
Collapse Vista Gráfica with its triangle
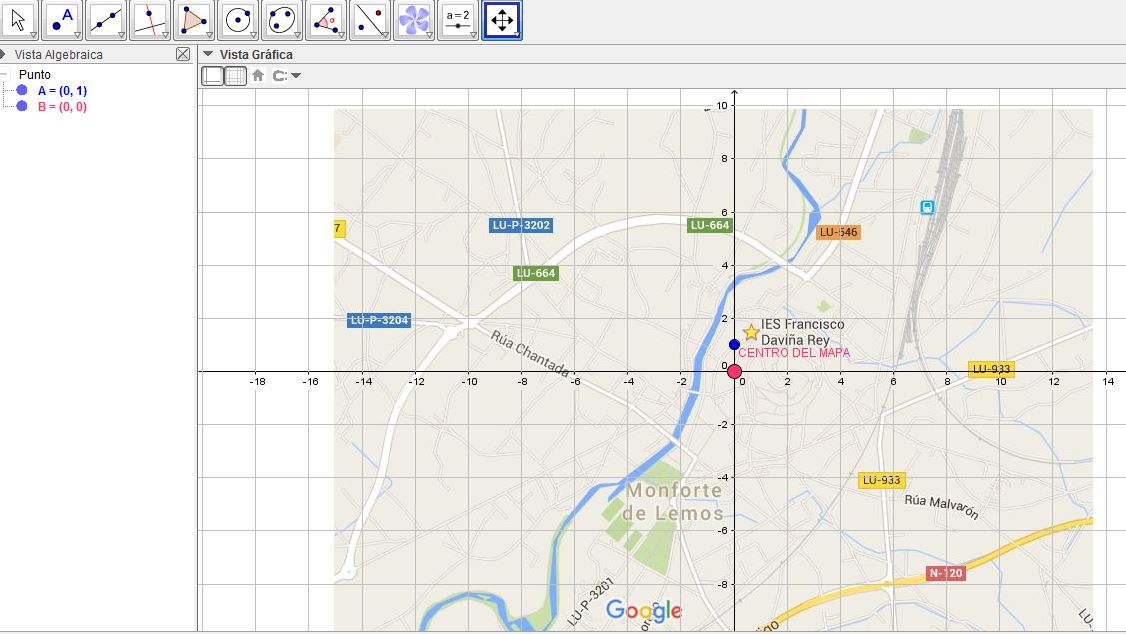(x=207, y=54)
